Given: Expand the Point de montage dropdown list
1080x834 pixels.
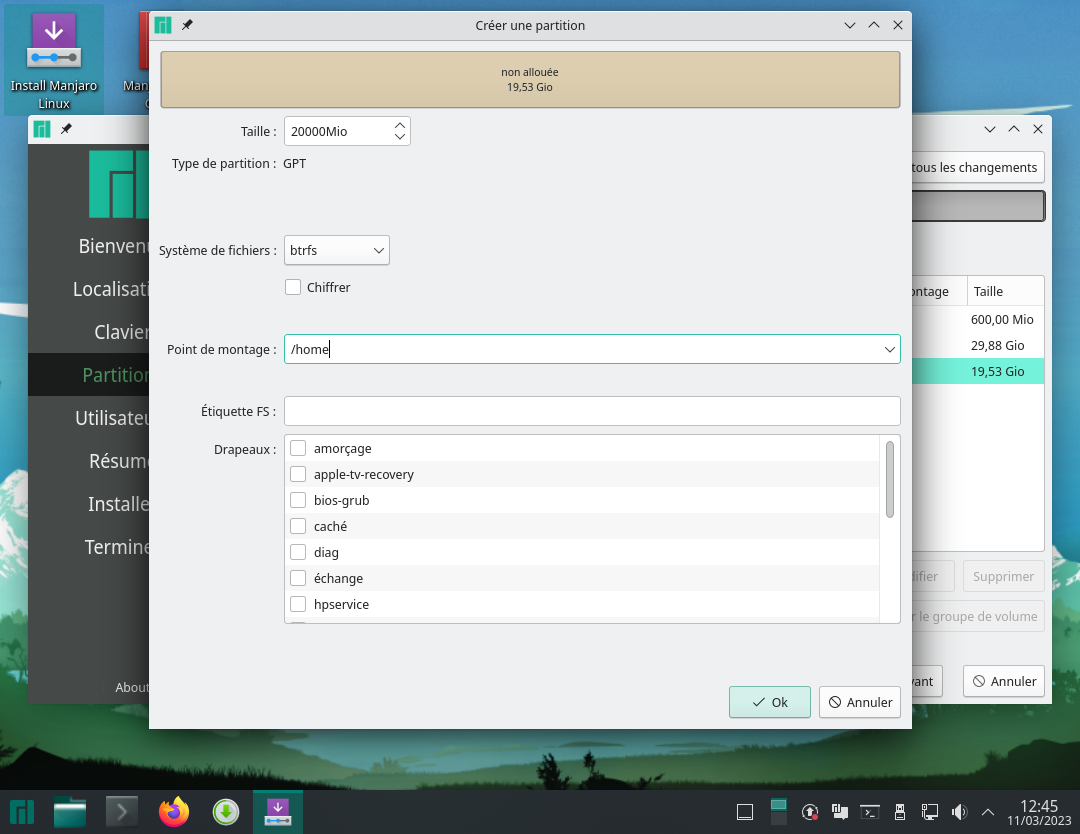Looking at the screenshot, I should tap(889, 350).
